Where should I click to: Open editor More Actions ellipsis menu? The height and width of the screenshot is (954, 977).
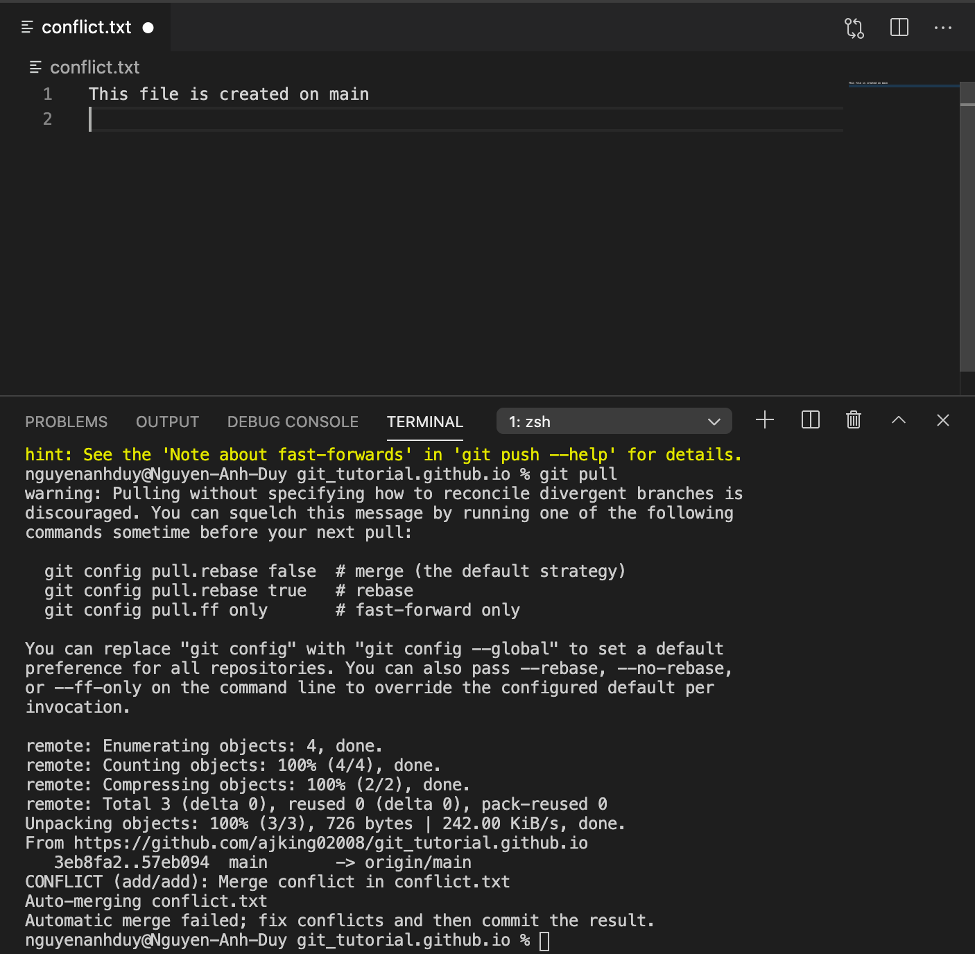coord(943,27)
